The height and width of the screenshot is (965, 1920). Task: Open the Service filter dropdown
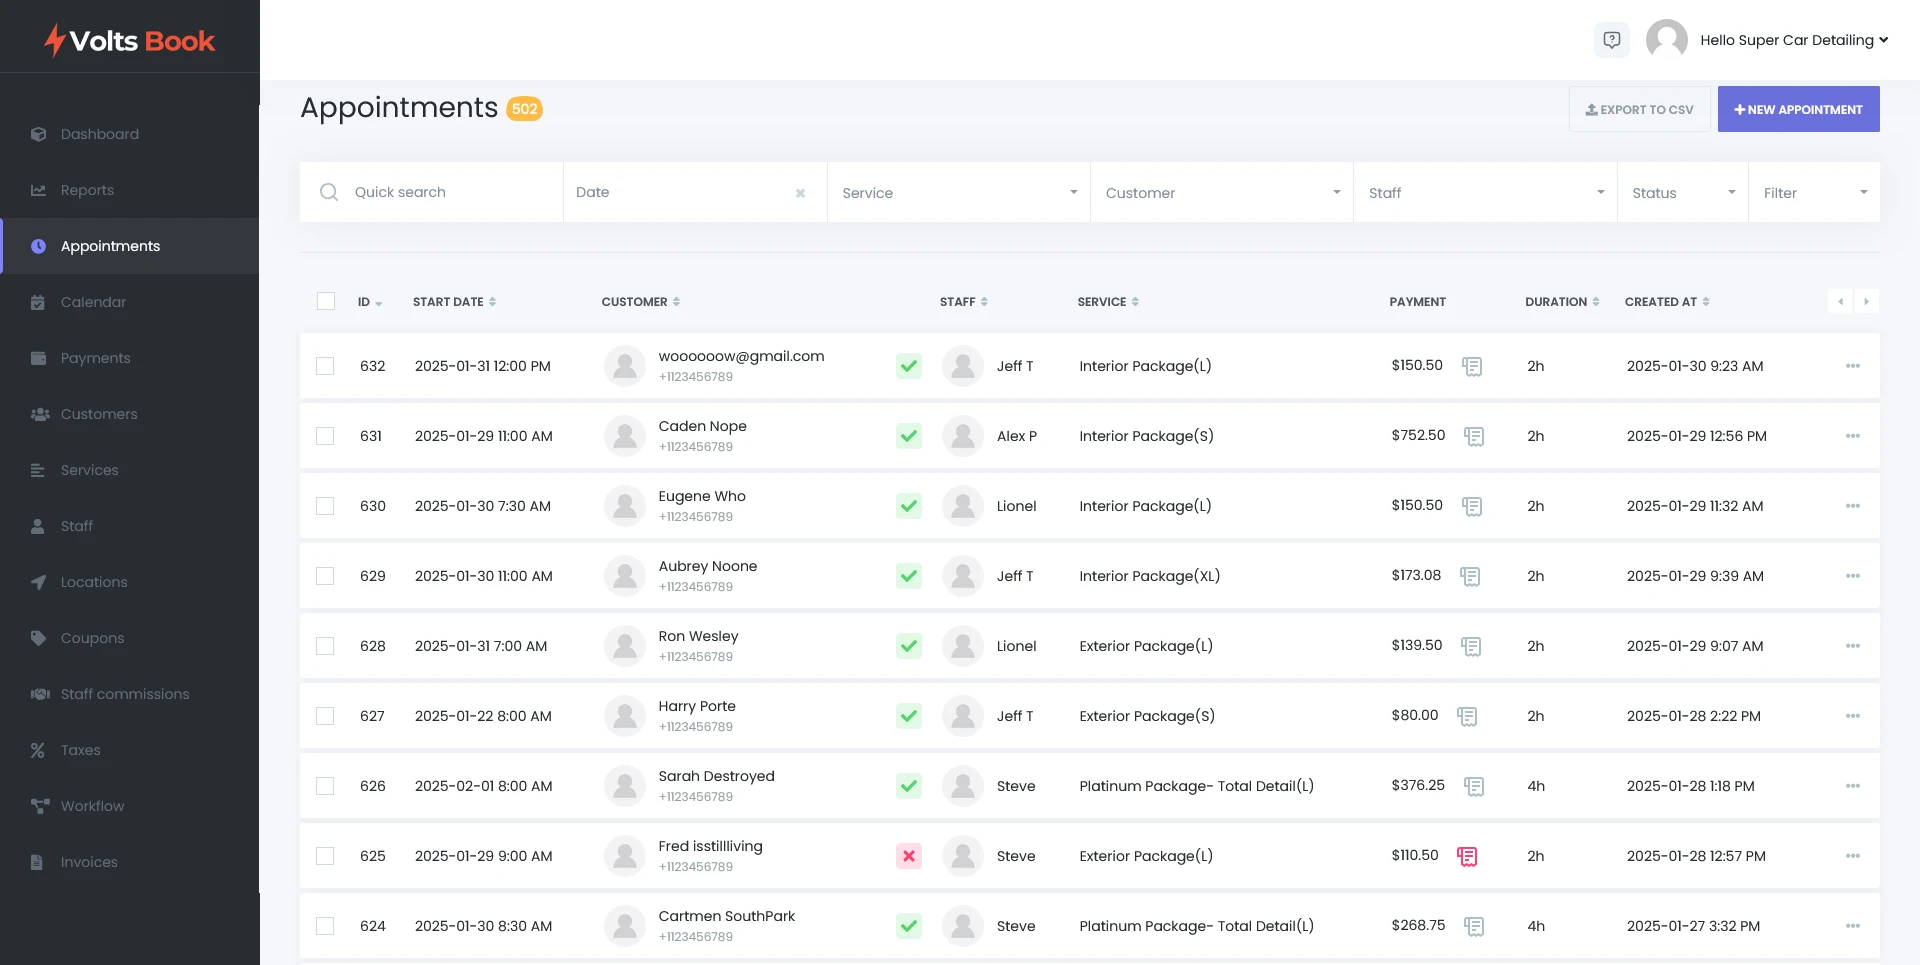(957, 192)
